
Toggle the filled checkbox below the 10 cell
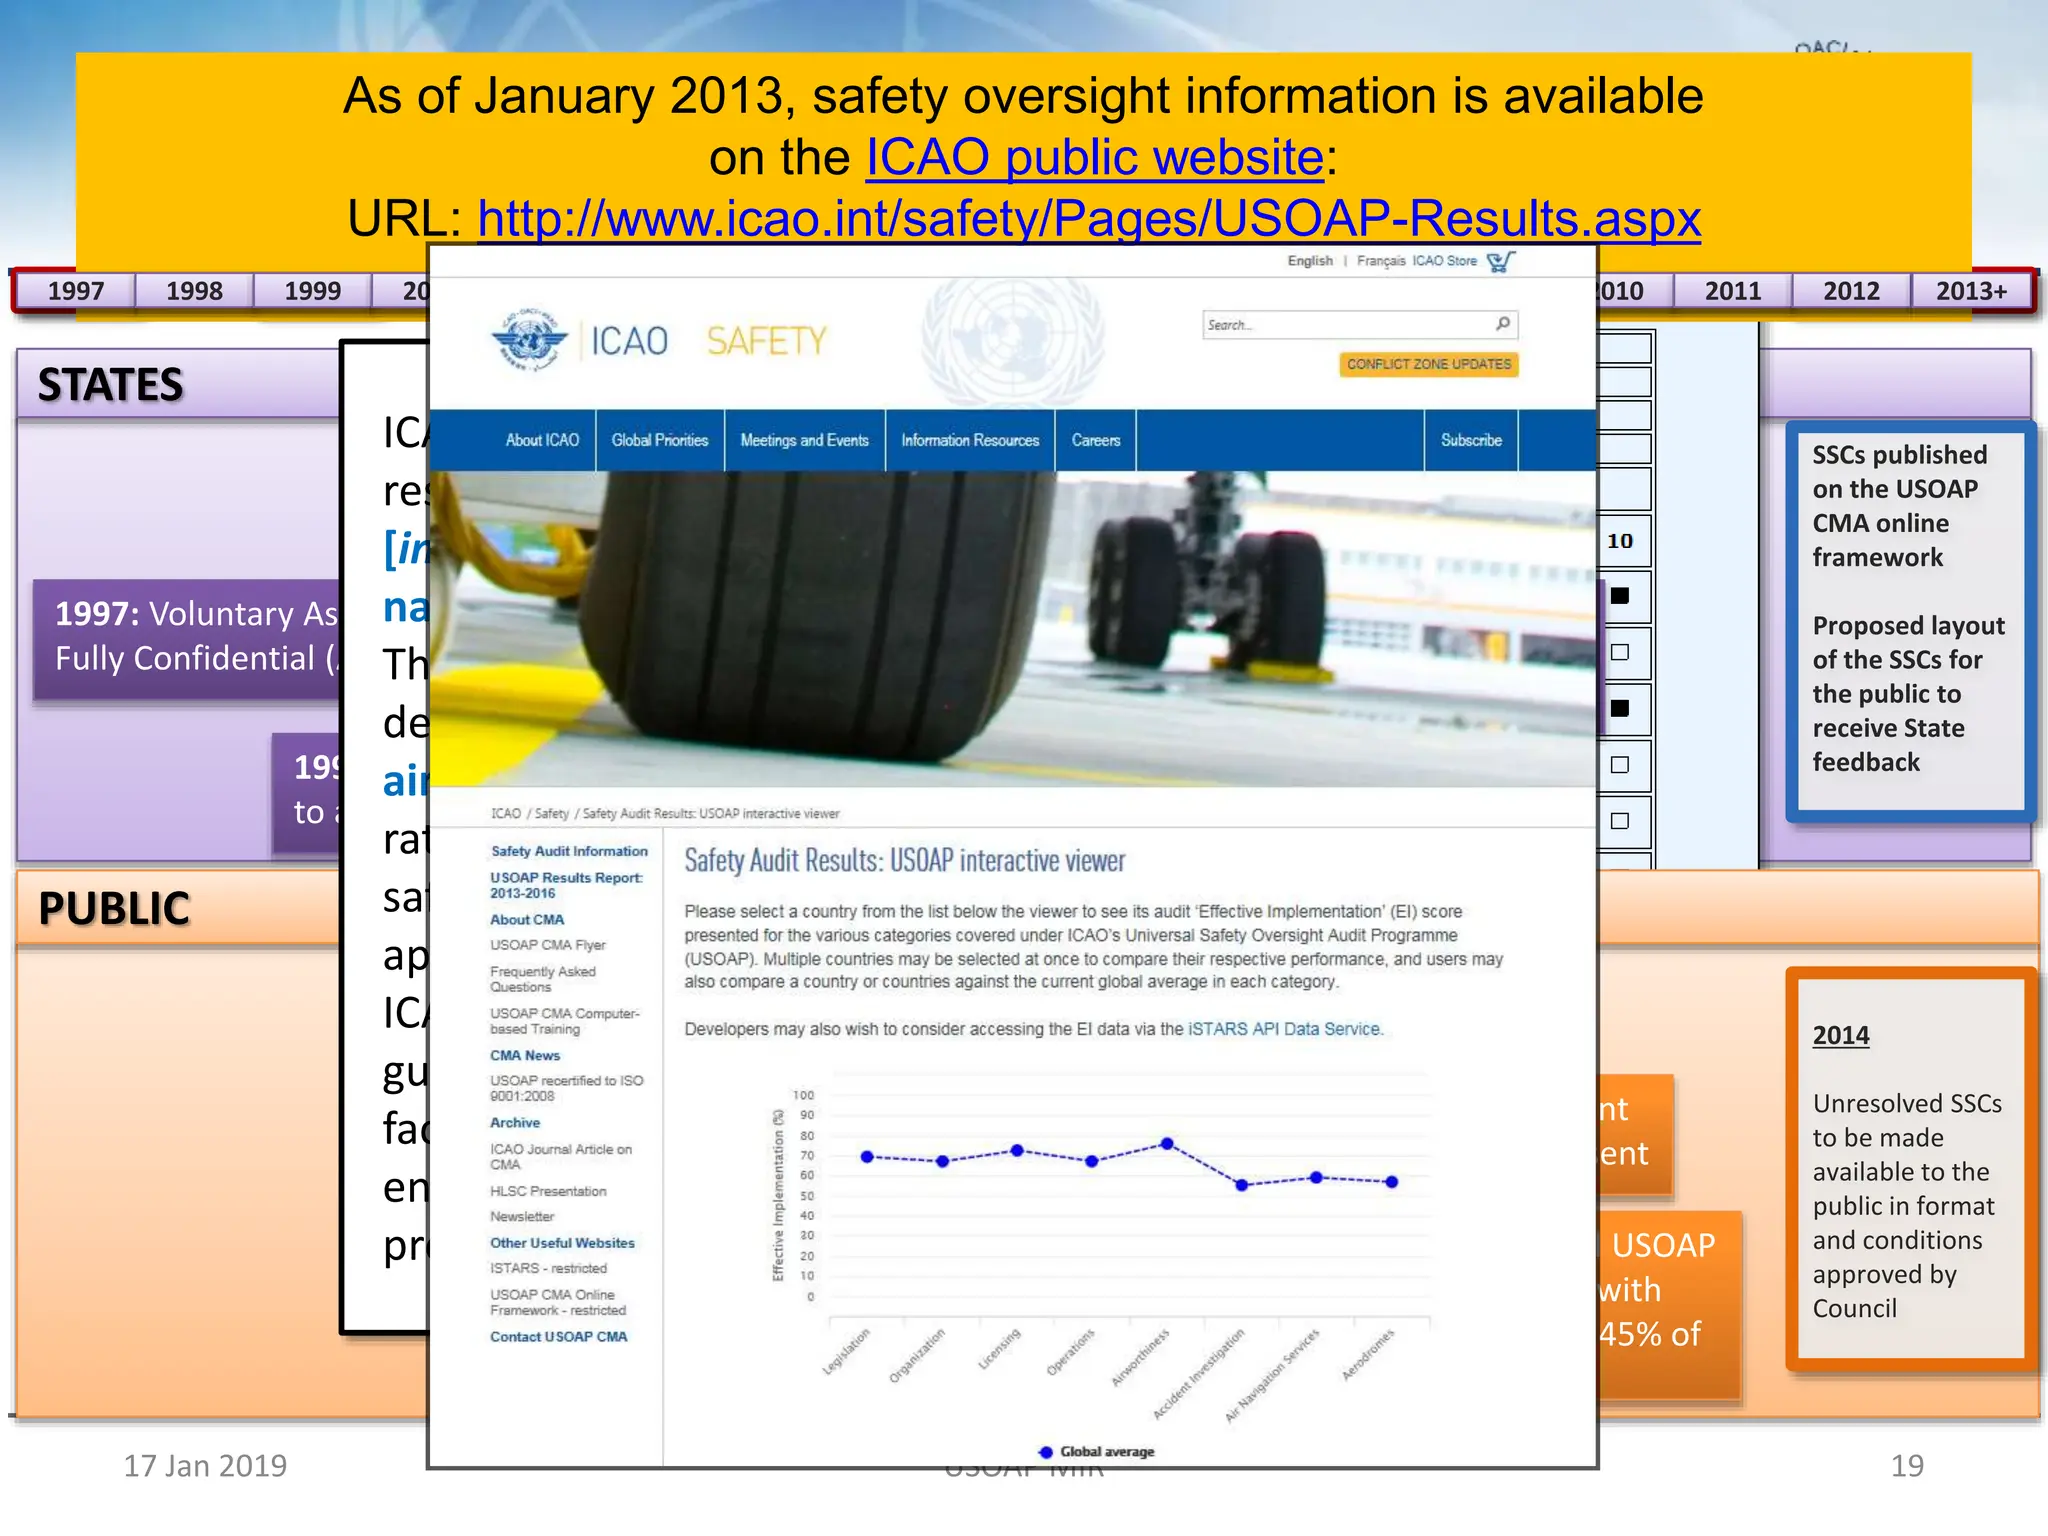coord(1620,596)
